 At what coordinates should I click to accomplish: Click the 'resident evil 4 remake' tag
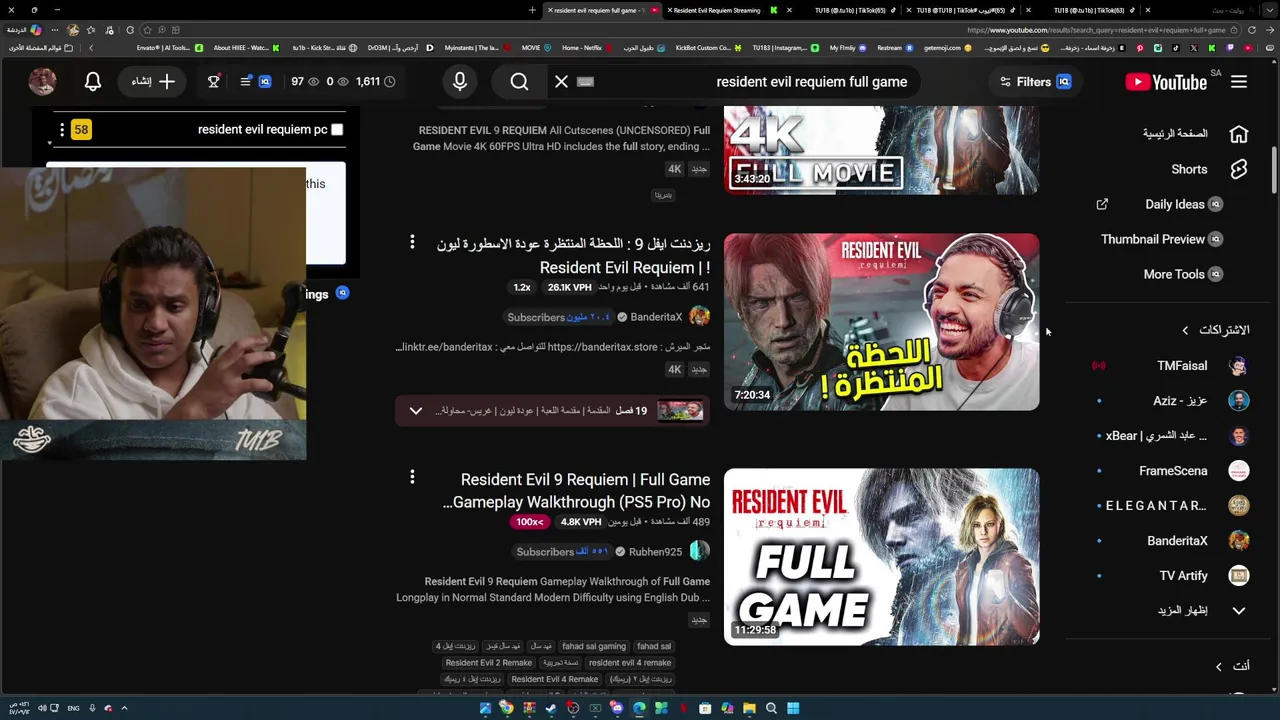tap(629, 663)
